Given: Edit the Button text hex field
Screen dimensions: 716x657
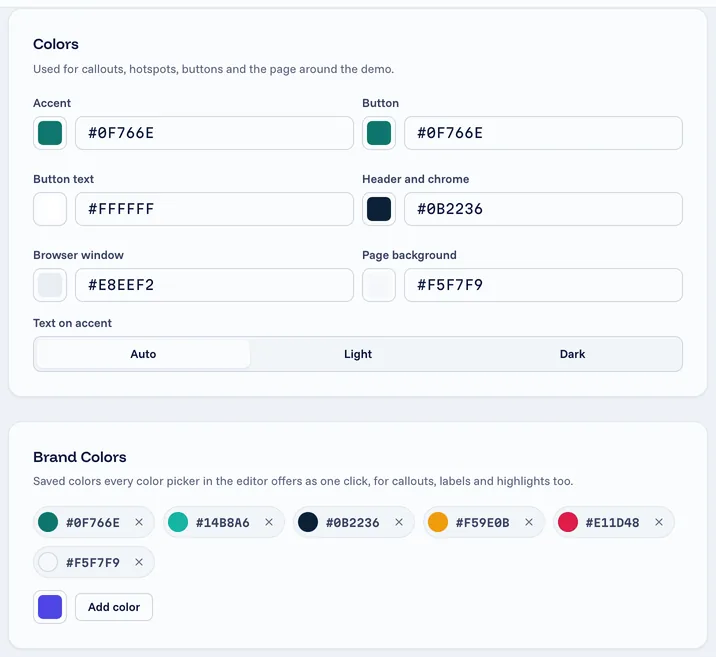Looking at the screenshot, I should tap(214, 209).
